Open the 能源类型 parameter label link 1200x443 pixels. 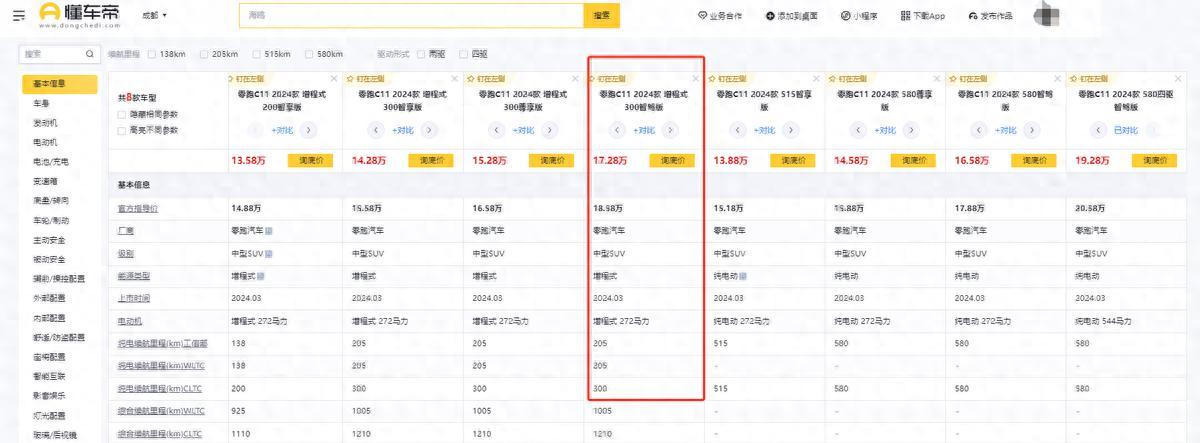134,275
